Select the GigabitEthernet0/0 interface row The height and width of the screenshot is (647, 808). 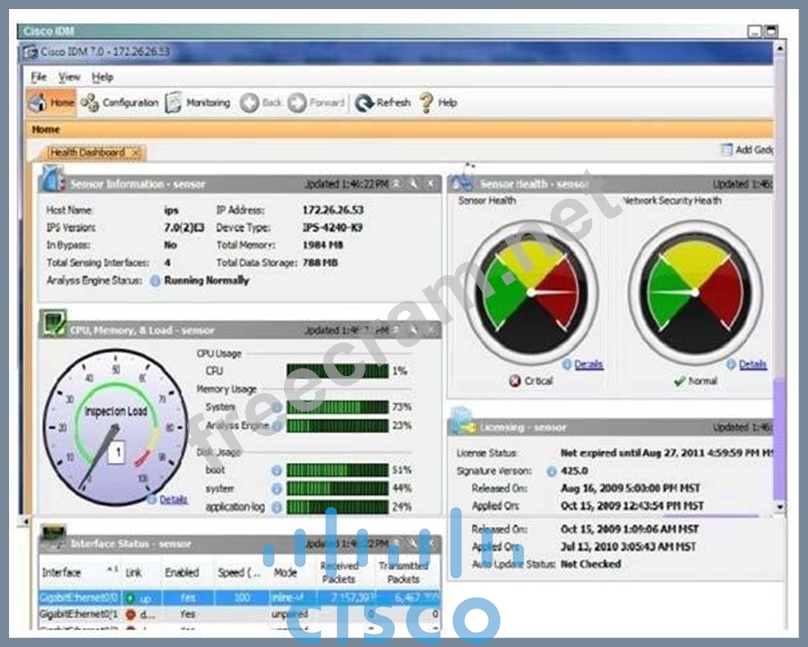(x=78, y=597)
